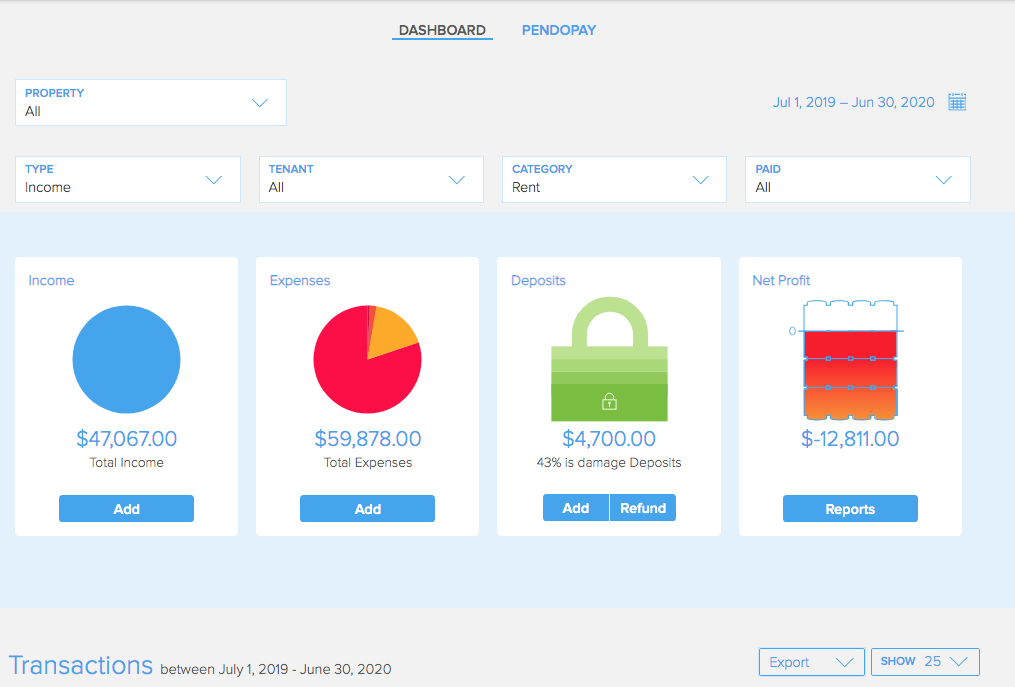Click the Total Income label

126,462
